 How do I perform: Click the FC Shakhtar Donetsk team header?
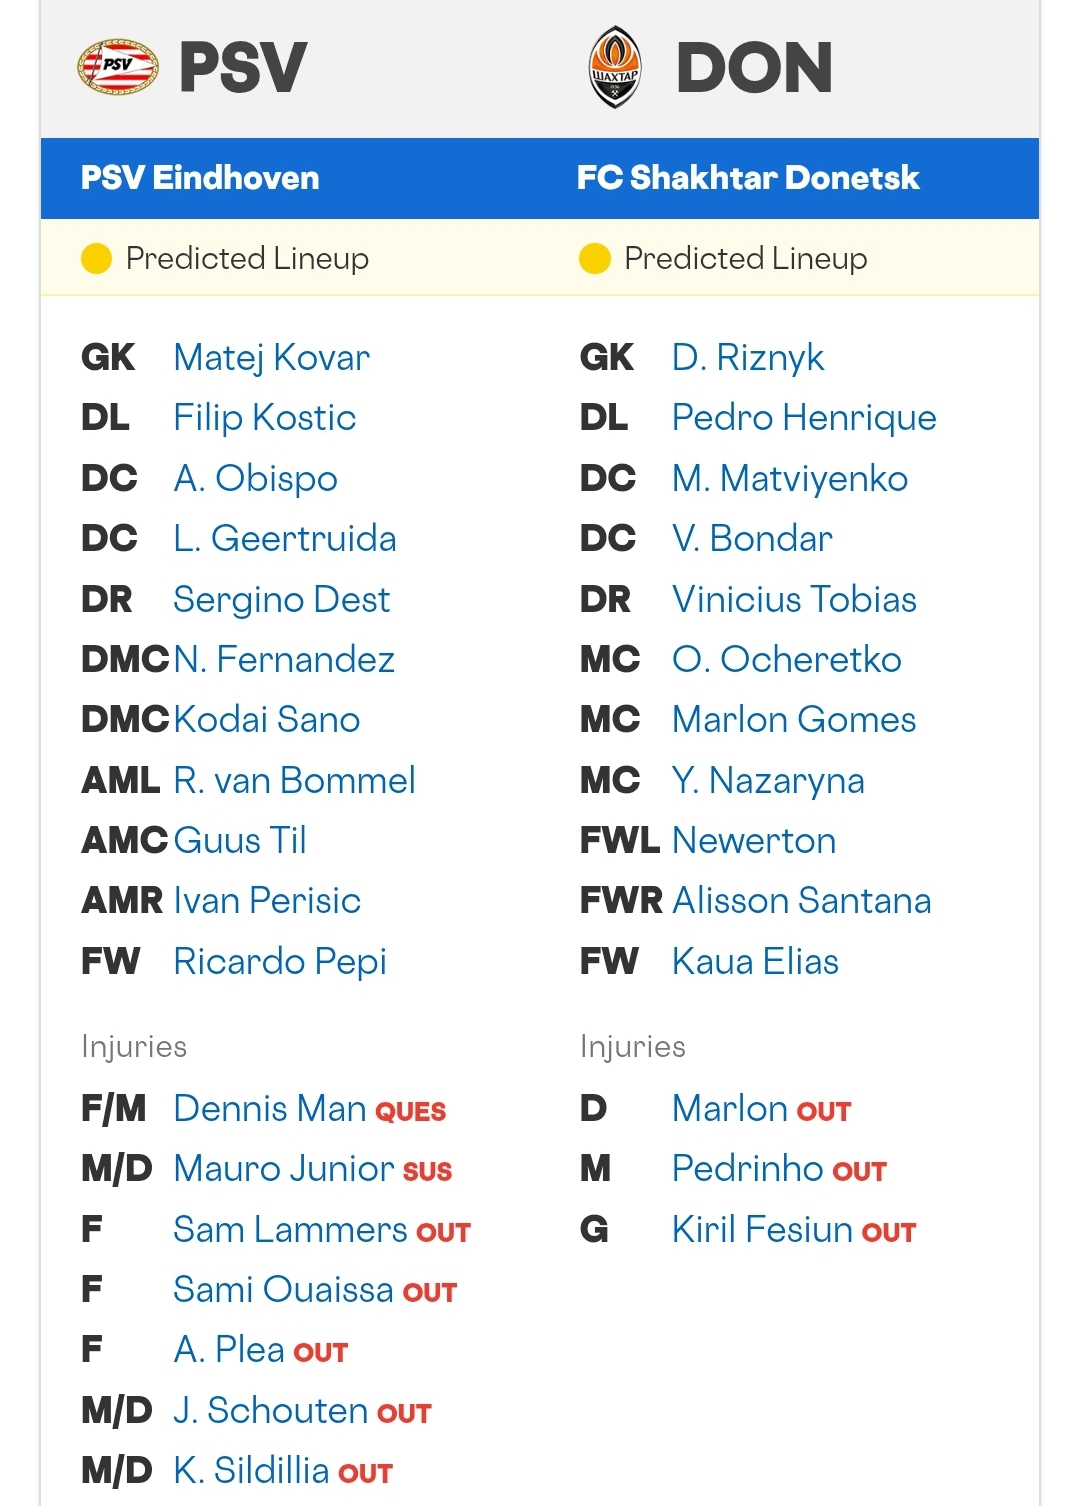[748, 178]
